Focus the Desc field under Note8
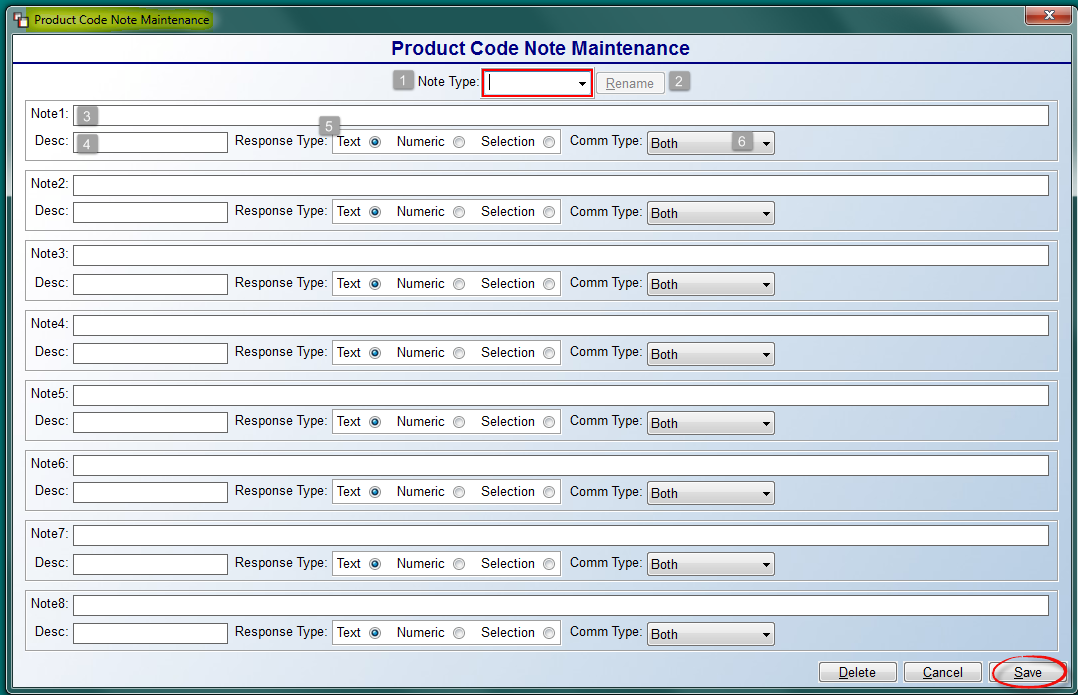Viewport: 1078px width, 695px height. pos(151,633)
